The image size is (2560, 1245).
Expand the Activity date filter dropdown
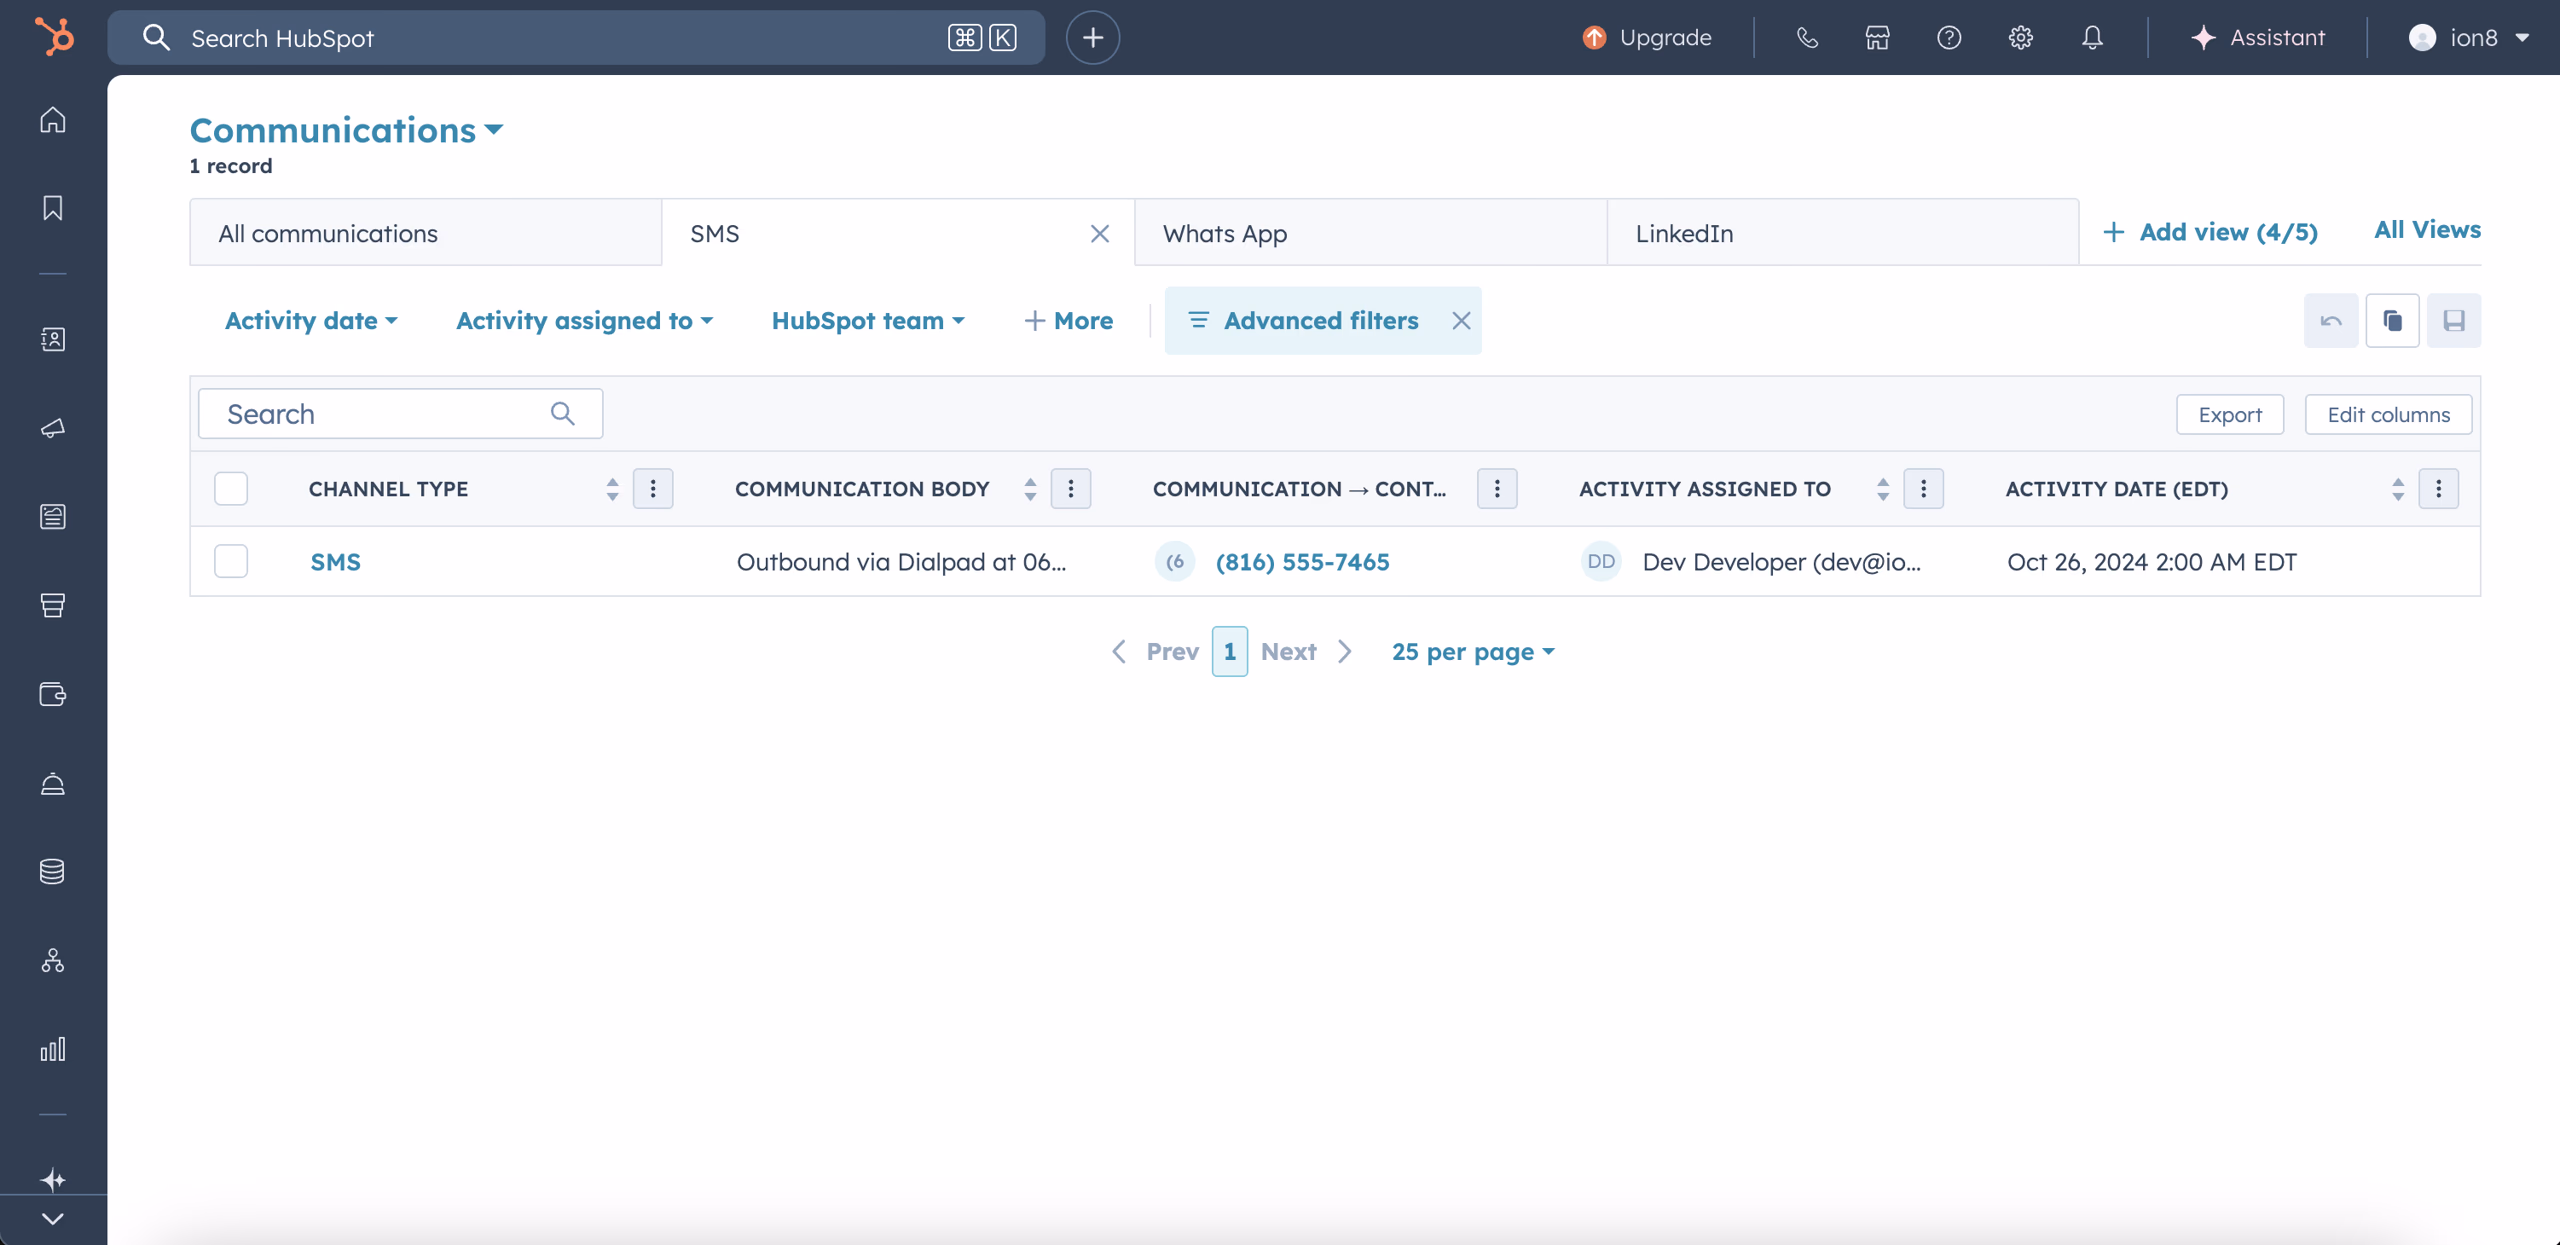click(310, 320)
